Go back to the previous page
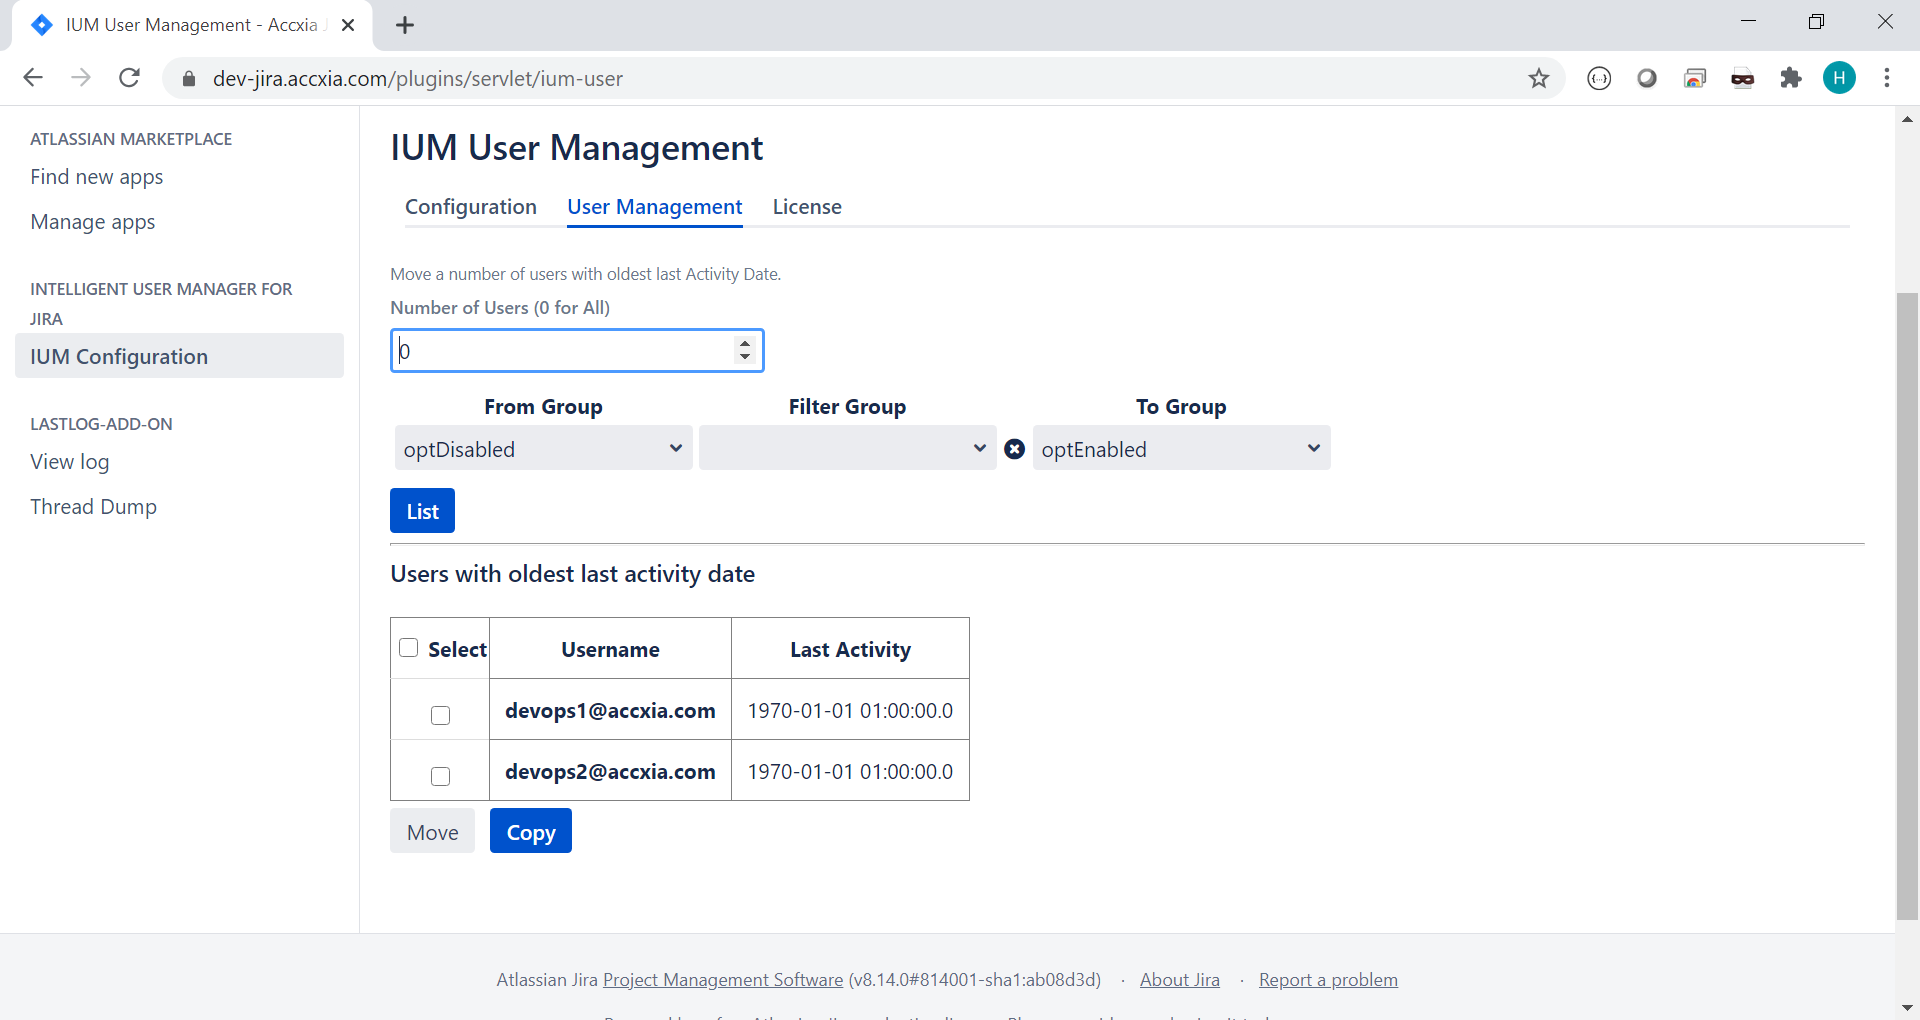 (33, 78)
